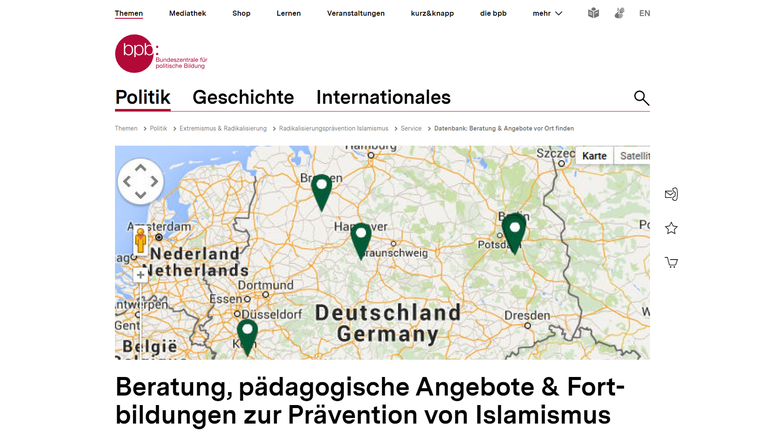Click the Politik breadcrumb link
The image size is (768, 432).
click(158, 128)
